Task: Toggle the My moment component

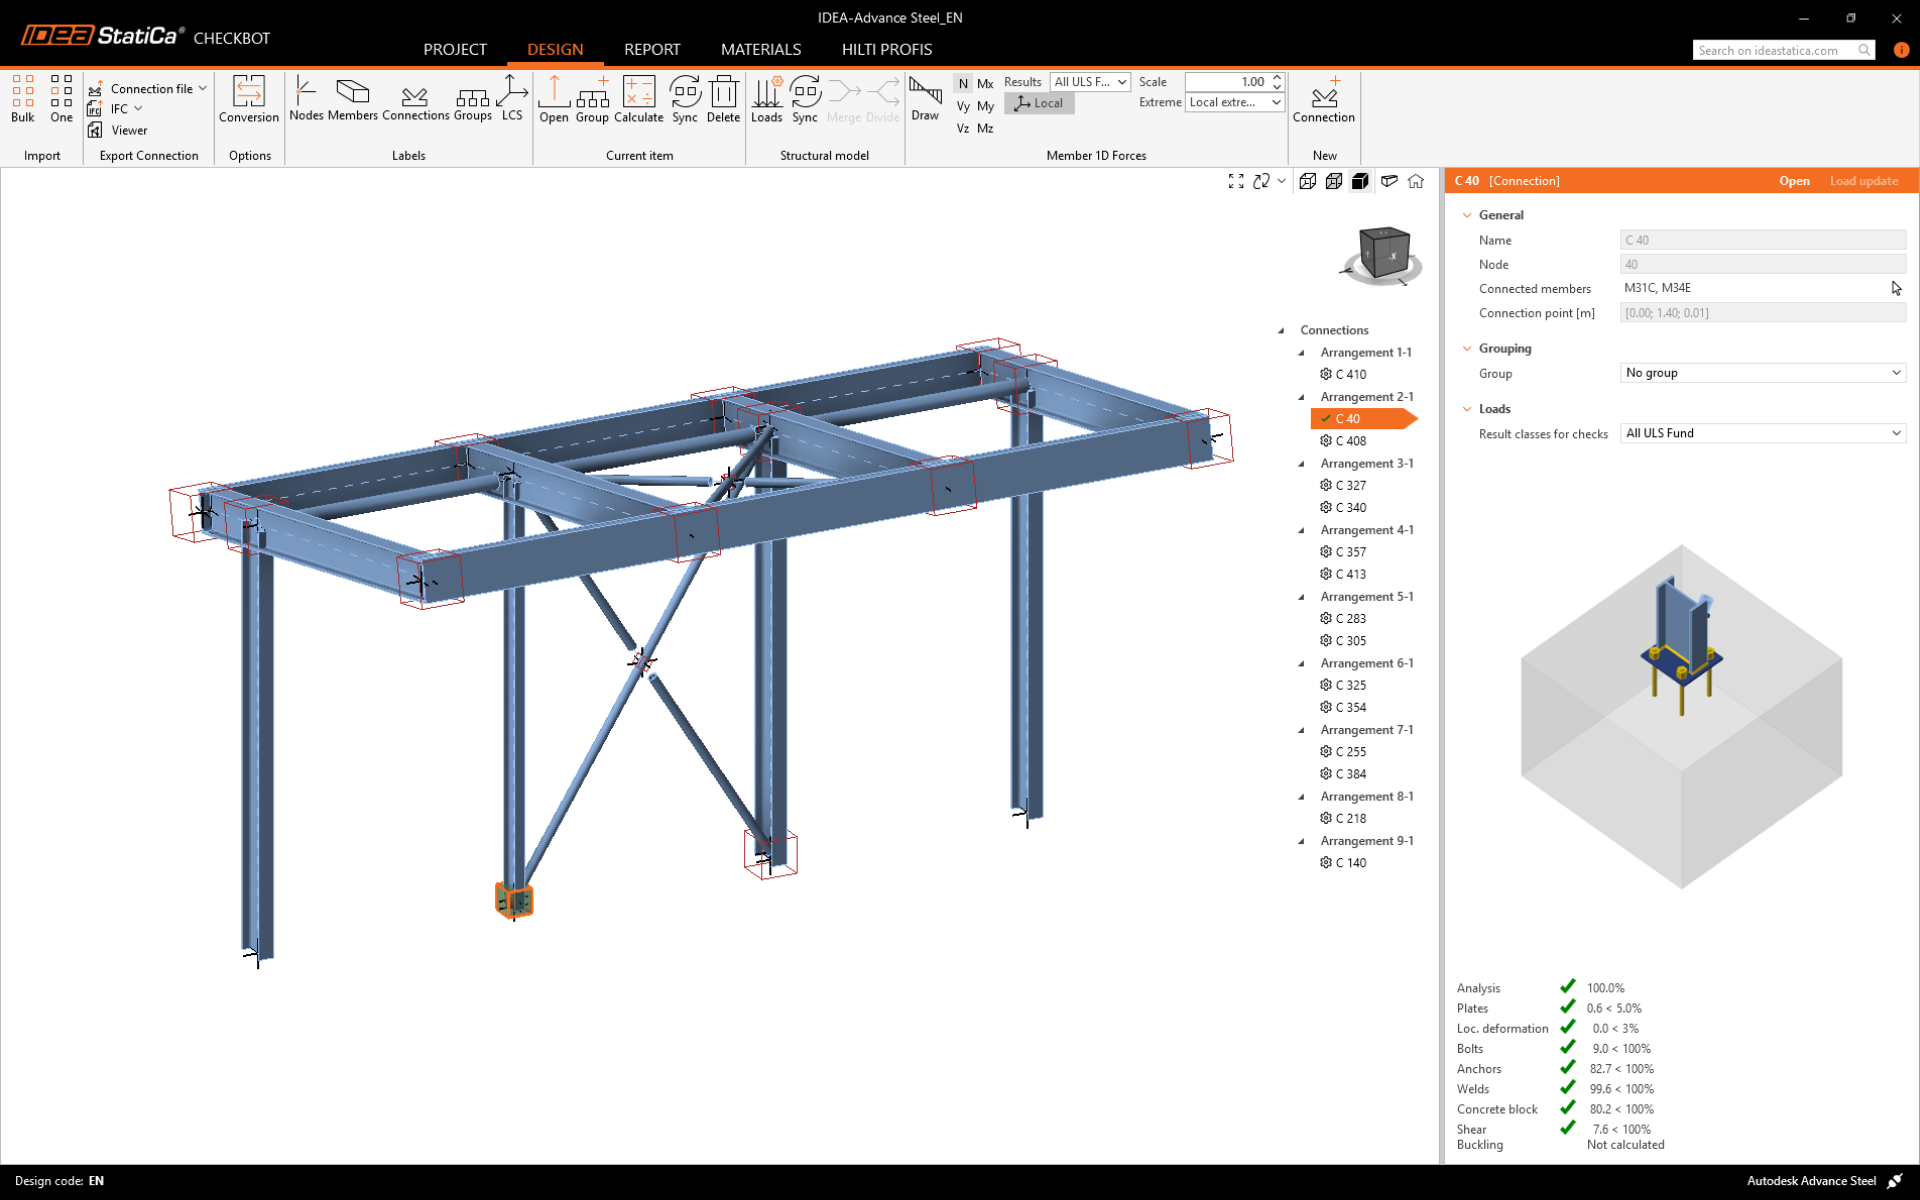Action: [985, 105]
